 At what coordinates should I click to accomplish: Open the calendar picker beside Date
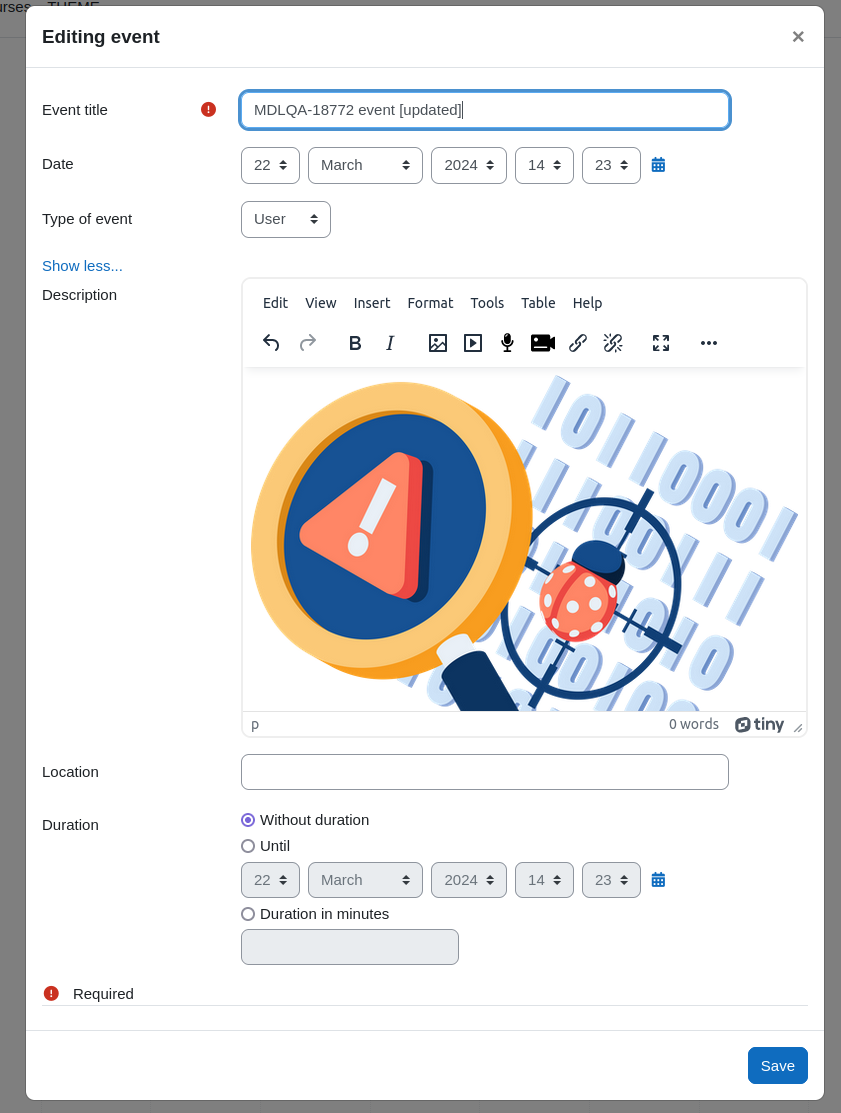click(x=658, y=165)
